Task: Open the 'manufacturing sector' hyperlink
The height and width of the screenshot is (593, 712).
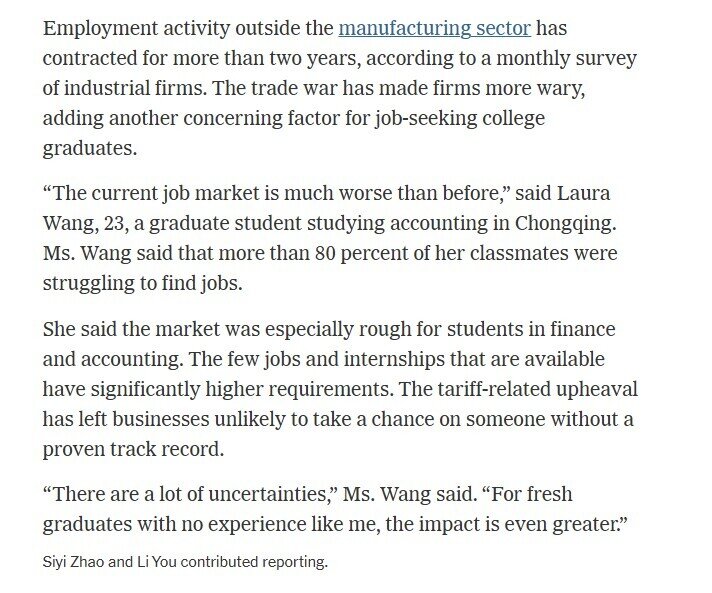Action: point(435,29)
